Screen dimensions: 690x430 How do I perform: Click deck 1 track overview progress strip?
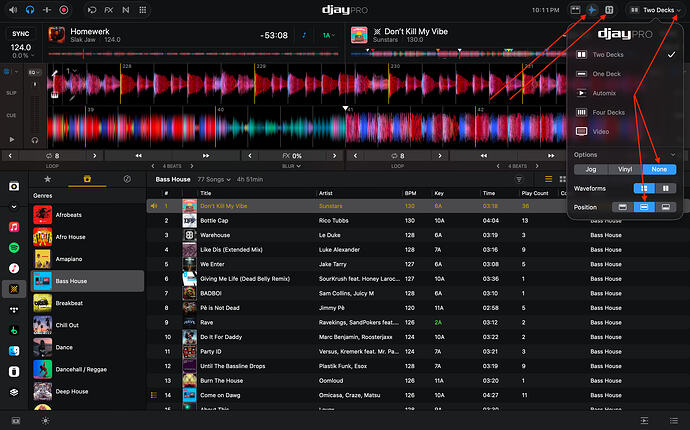pos(194,54)
